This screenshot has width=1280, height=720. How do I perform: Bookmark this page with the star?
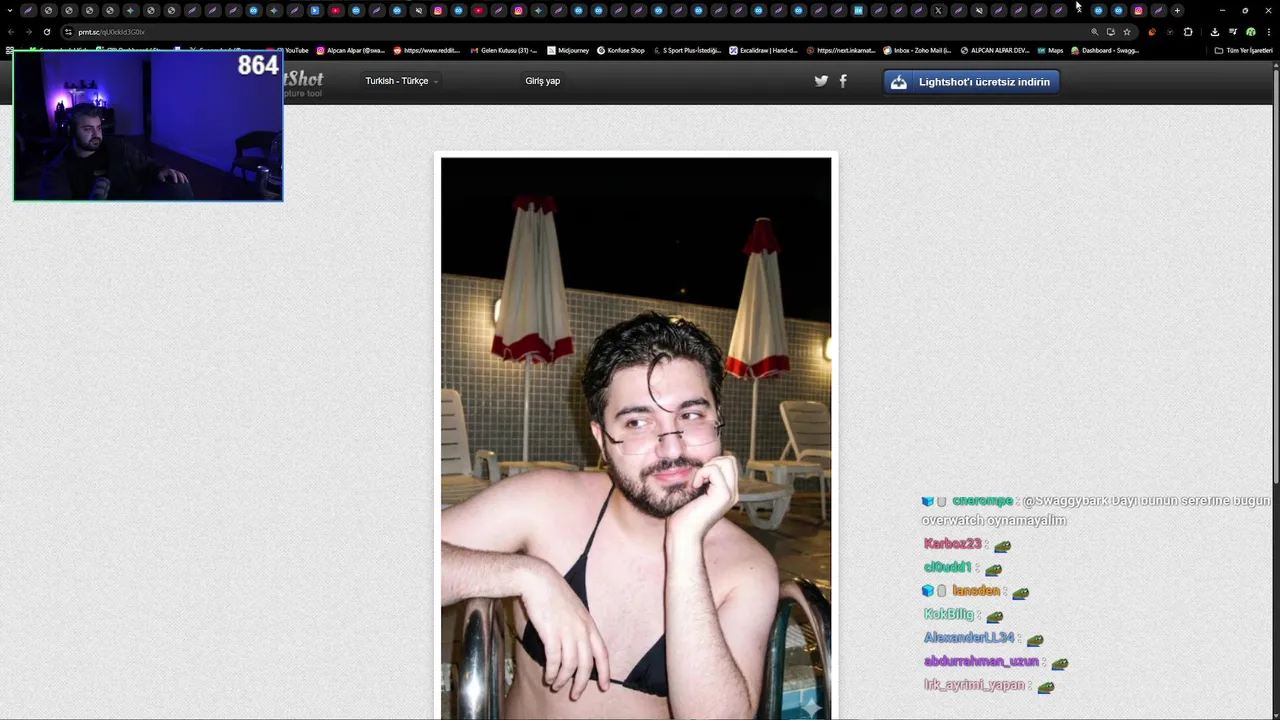1127,32
